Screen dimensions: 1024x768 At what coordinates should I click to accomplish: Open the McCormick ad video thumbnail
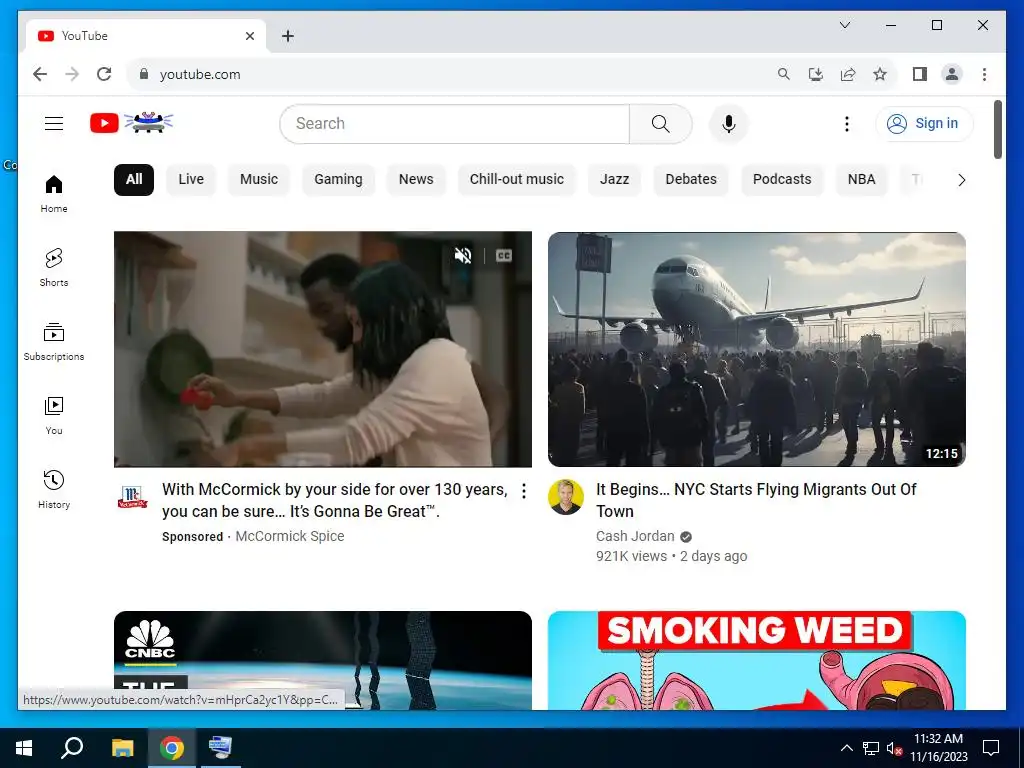pyautogui.click(x=323, y=349)
